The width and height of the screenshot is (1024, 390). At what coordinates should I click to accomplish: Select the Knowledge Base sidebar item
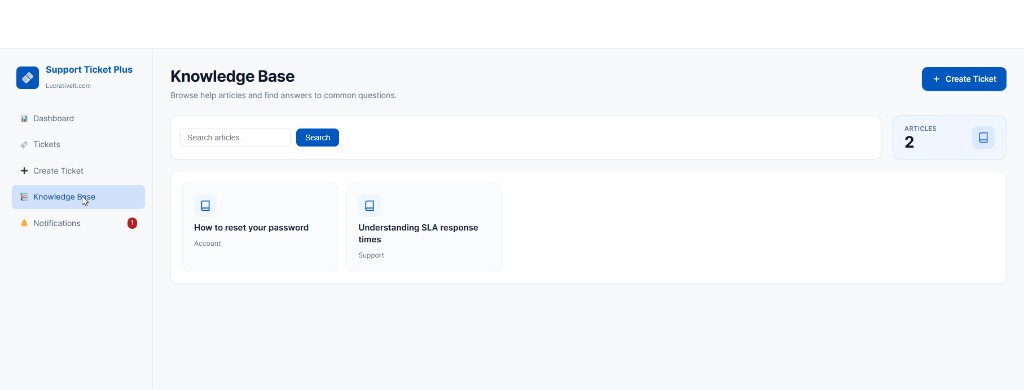pos(78,197)
